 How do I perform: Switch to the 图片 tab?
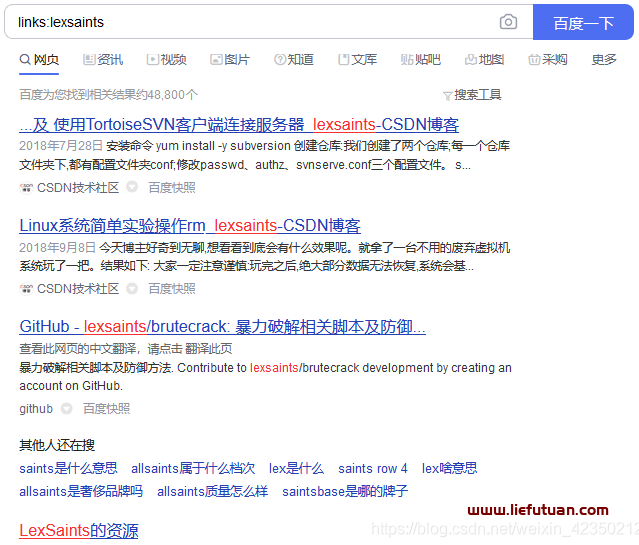click(x=230, y=60)
